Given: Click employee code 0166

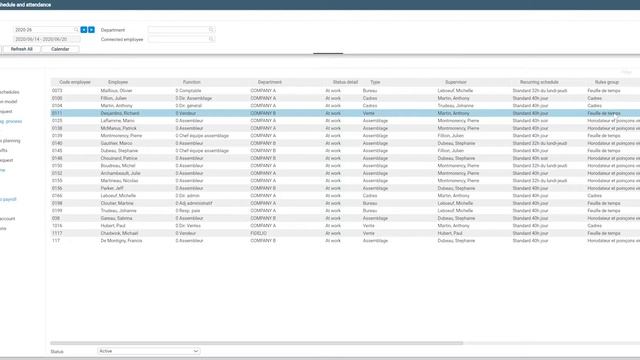Looking at the screenshot, I should [x=57, y=196].
